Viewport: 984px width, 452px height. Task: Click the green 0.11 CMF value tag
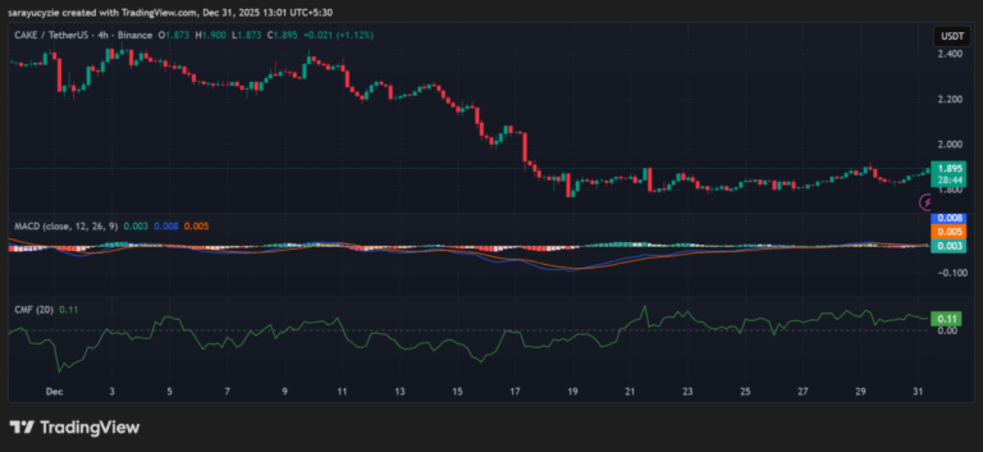(946, 319)
